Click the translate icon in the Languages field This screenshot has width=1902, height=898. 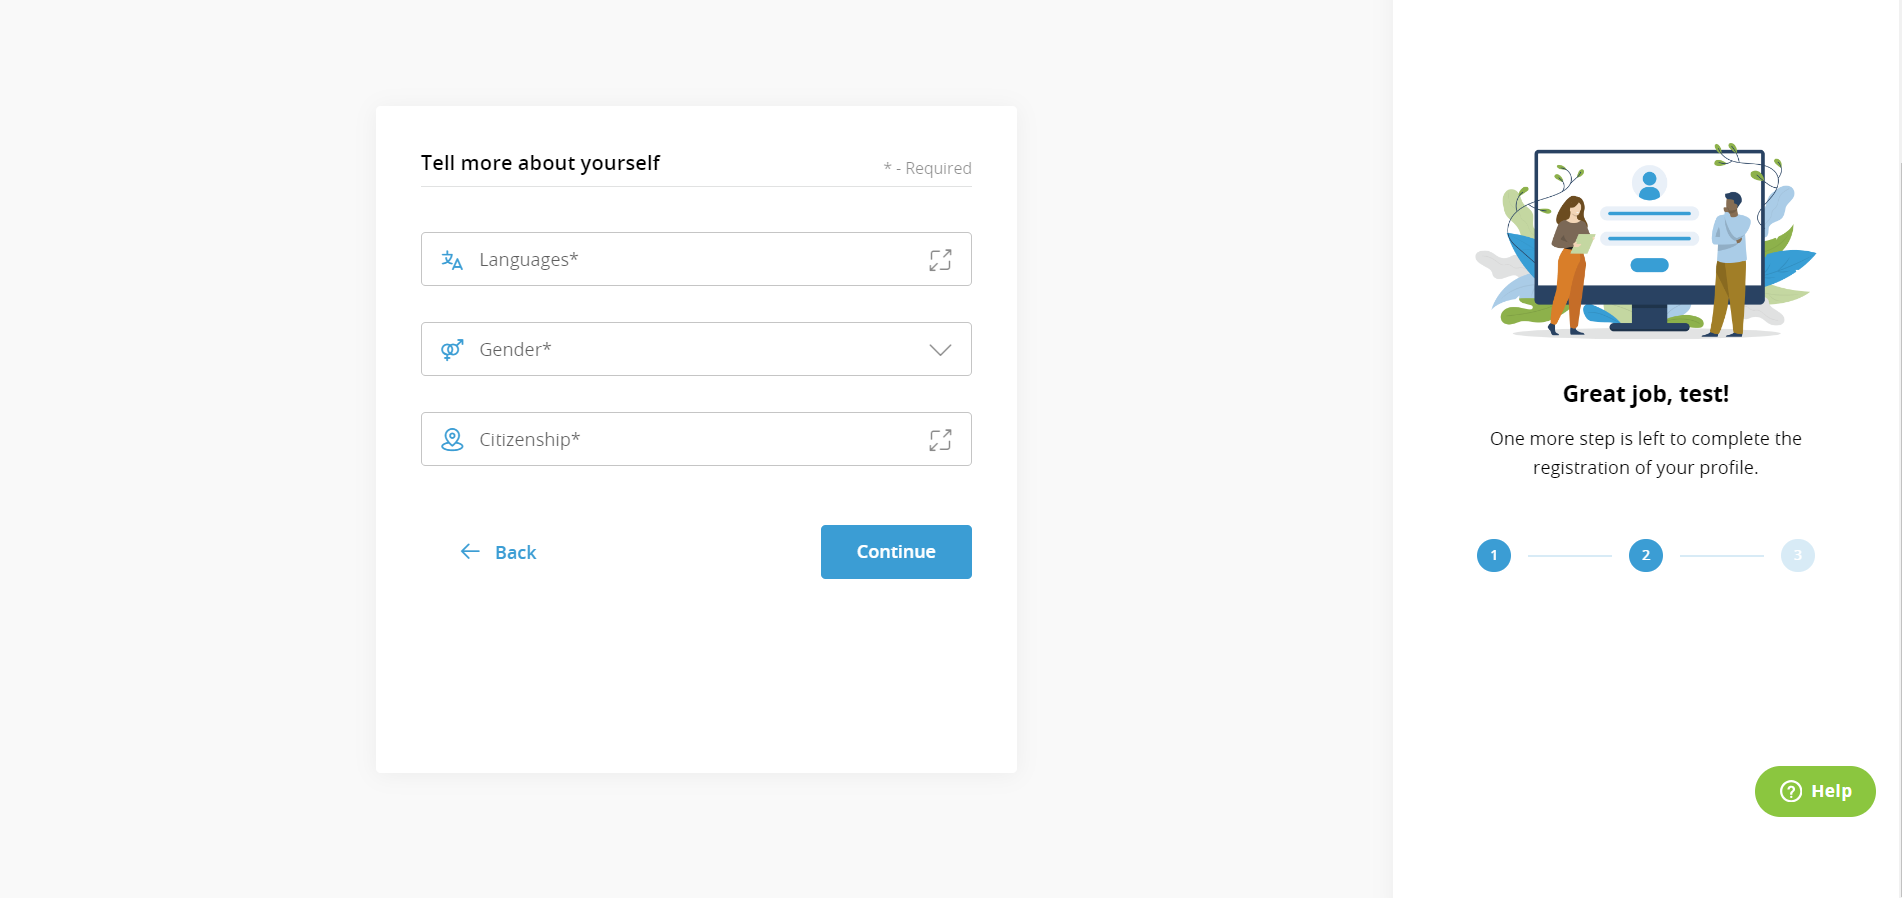(451, 259)
